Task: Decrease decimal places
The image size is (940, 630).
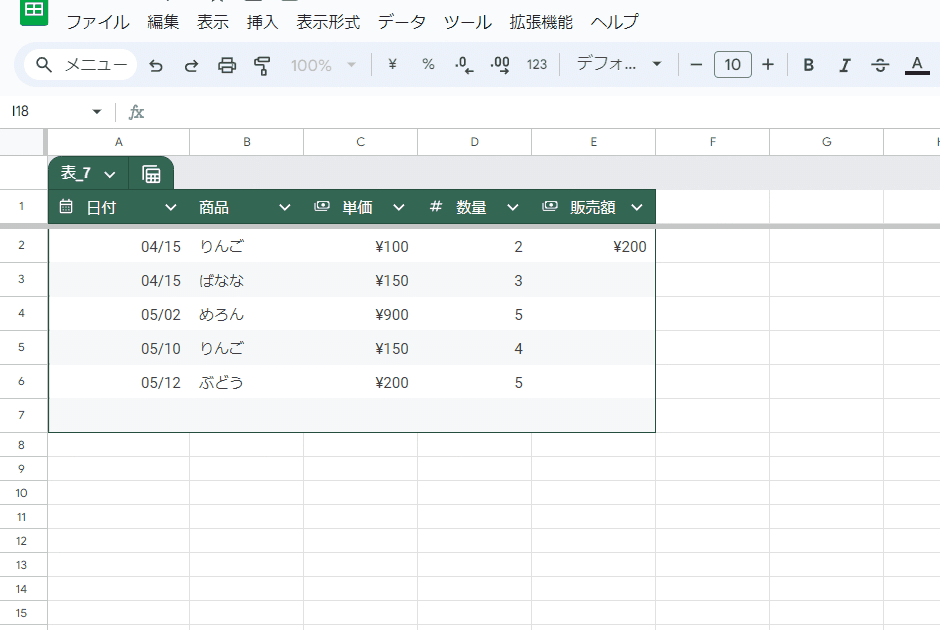Action: pyautogui.click(x=464, y=65)
